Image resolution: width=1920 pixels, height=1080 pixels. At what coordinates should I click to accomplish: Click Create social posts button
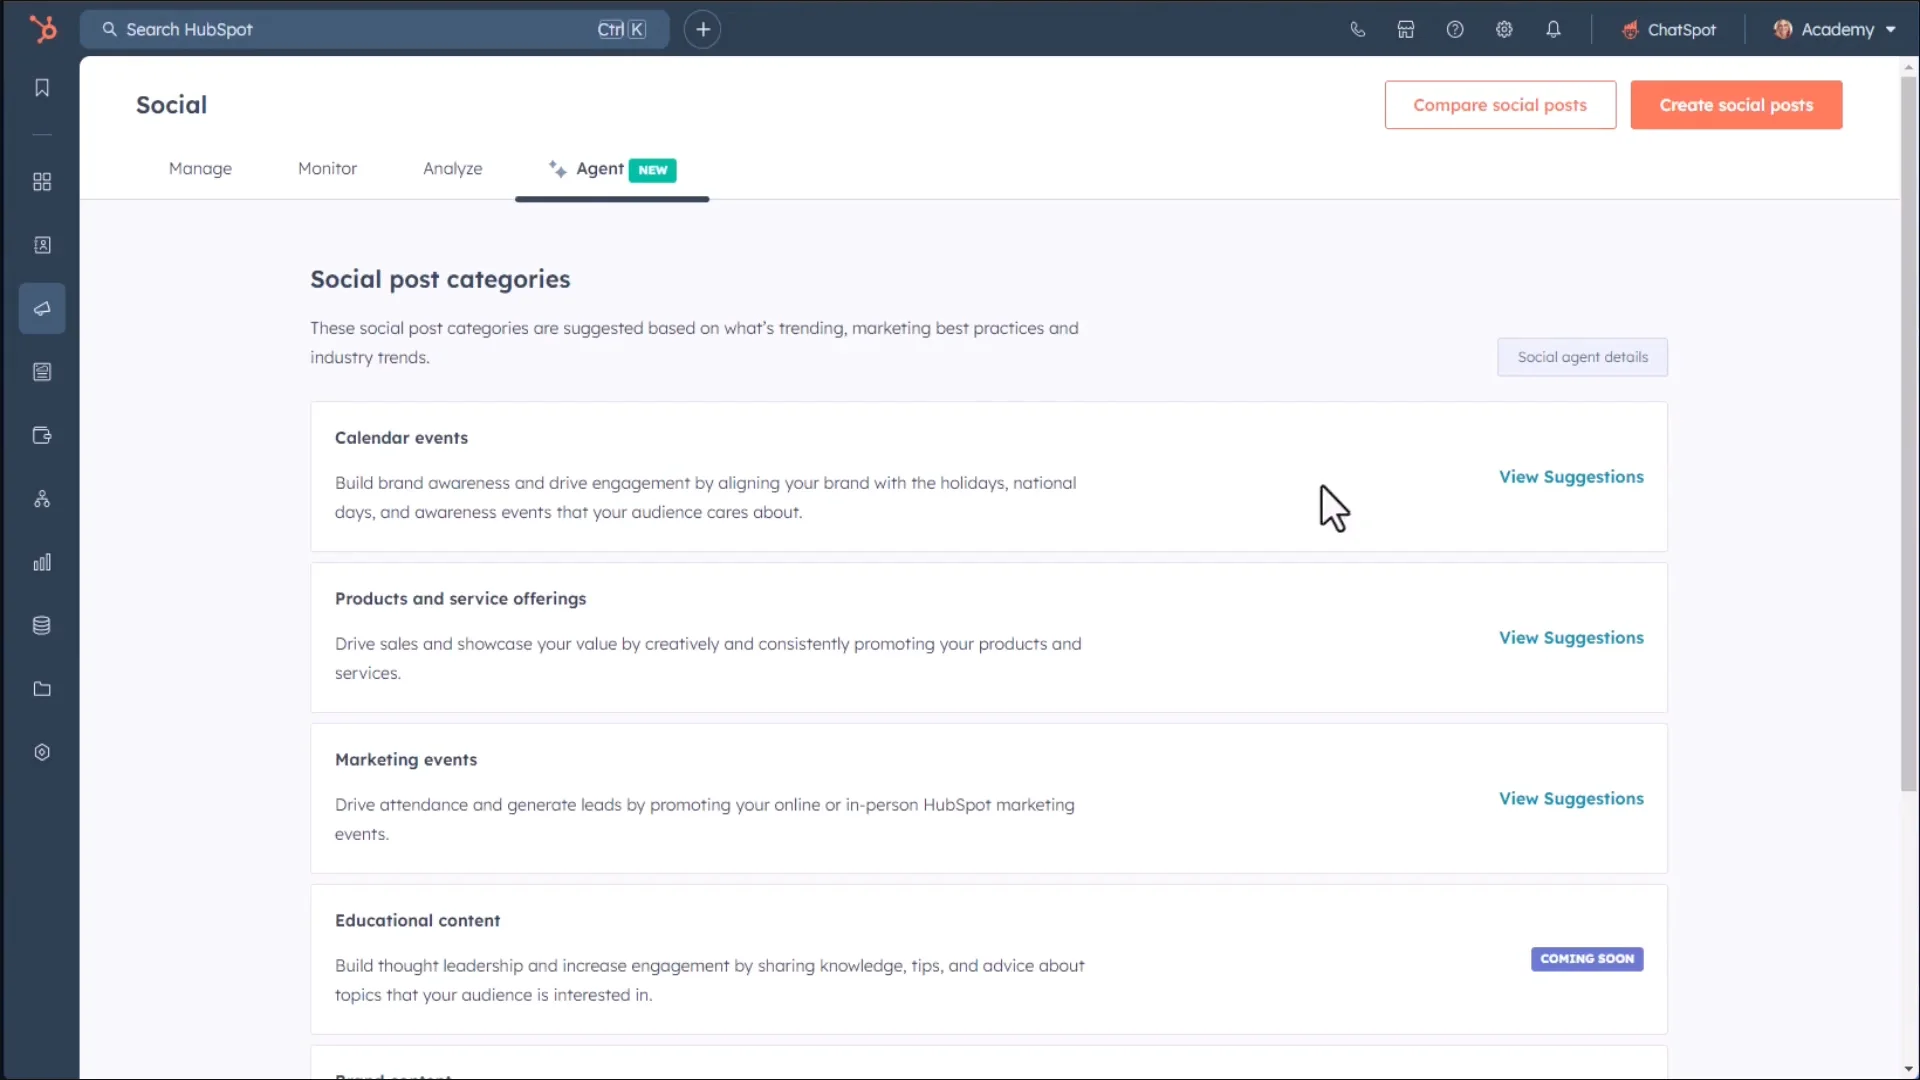point(1736,105)
